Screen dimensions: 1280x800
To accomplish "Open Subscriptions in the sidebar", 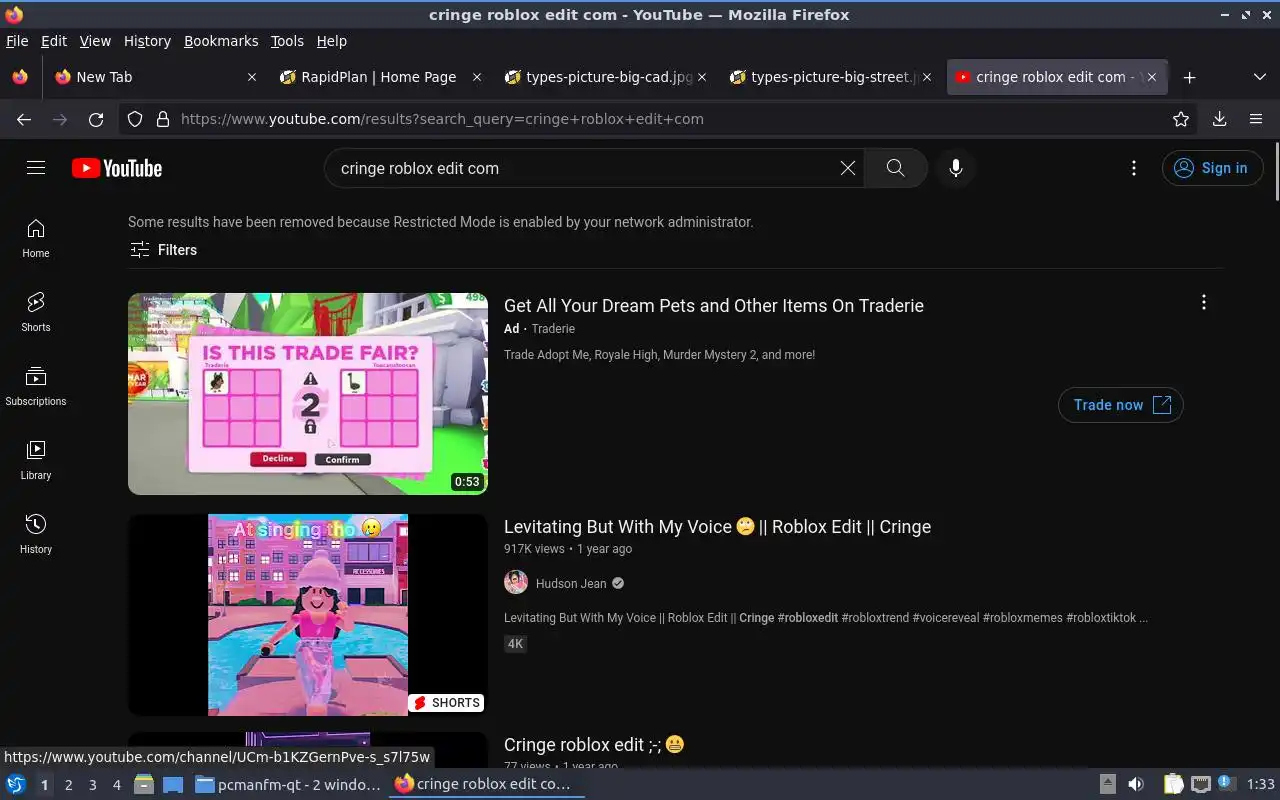I will (36, 387).
